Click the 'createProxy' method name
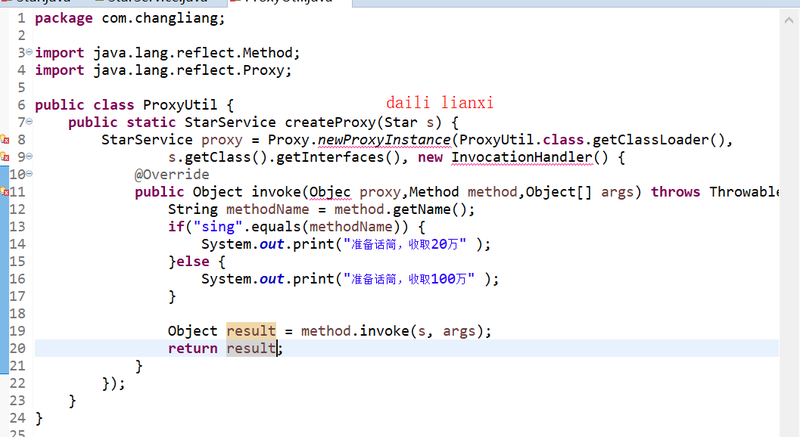 click(x=330, y=122)
